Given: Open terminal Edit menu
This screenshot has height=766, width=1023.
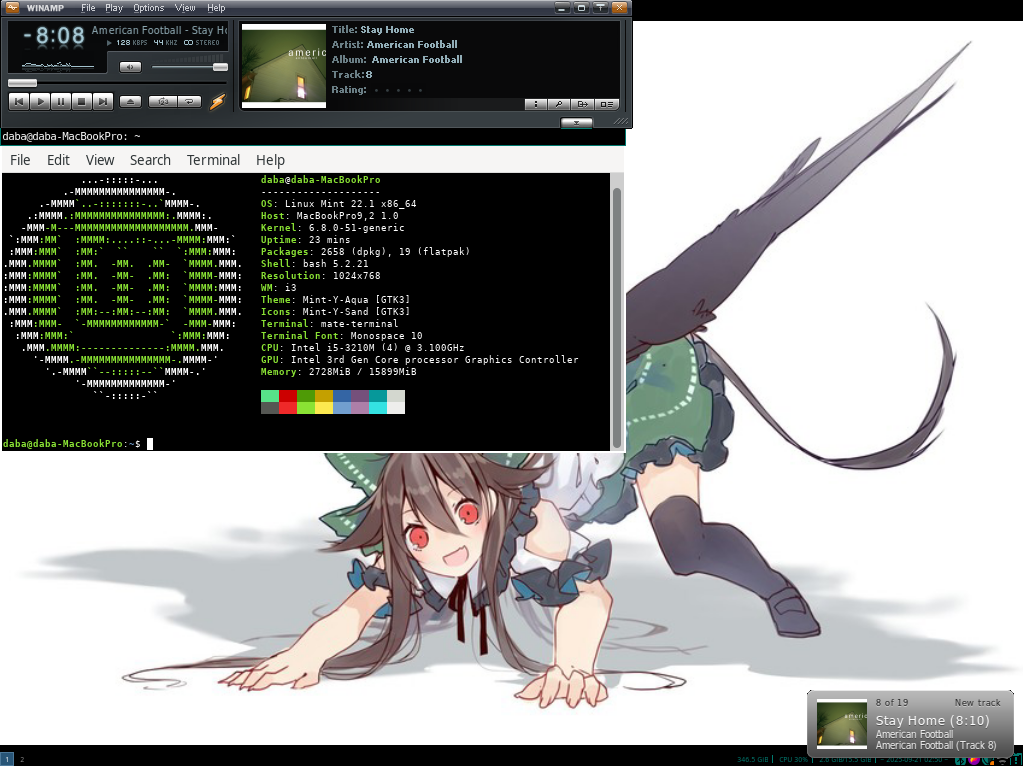Looking at the screenshot, I should coord(58,160).
